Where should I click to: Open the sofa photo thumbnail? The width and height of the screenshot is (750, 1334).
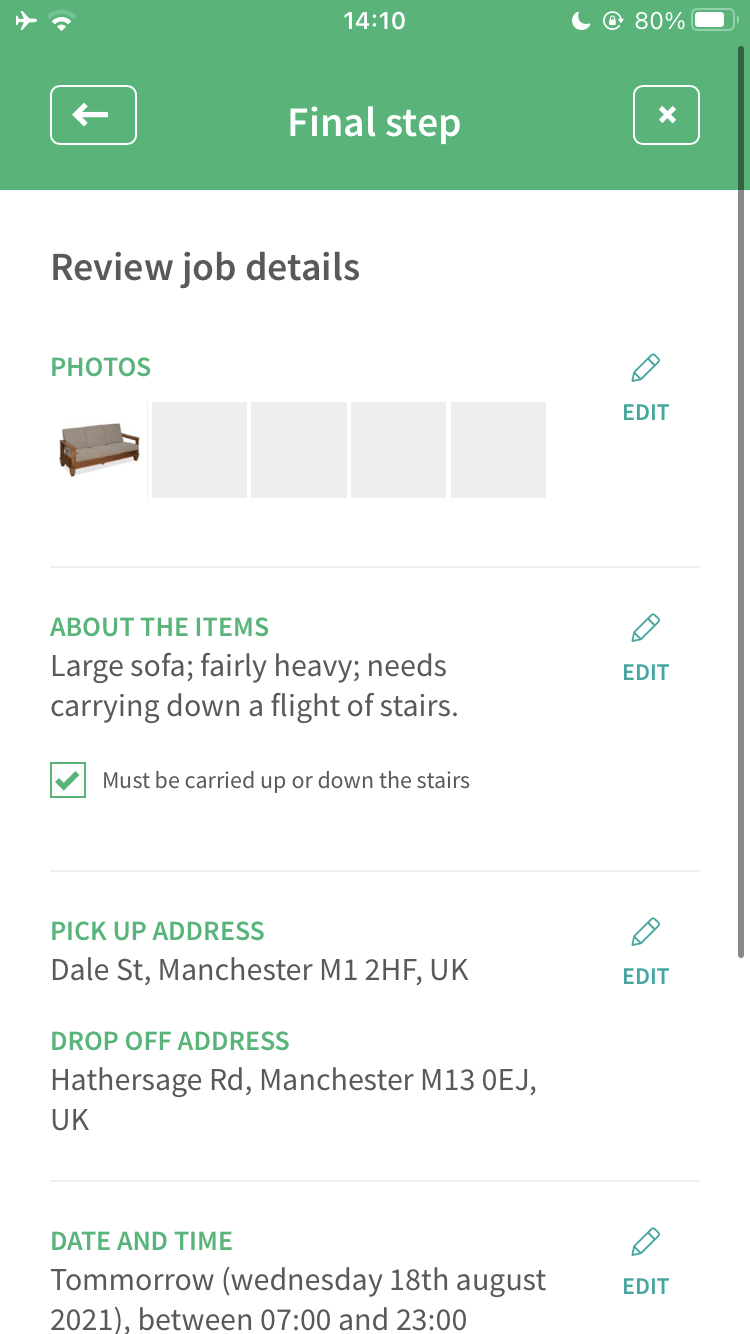pos(99,450)
